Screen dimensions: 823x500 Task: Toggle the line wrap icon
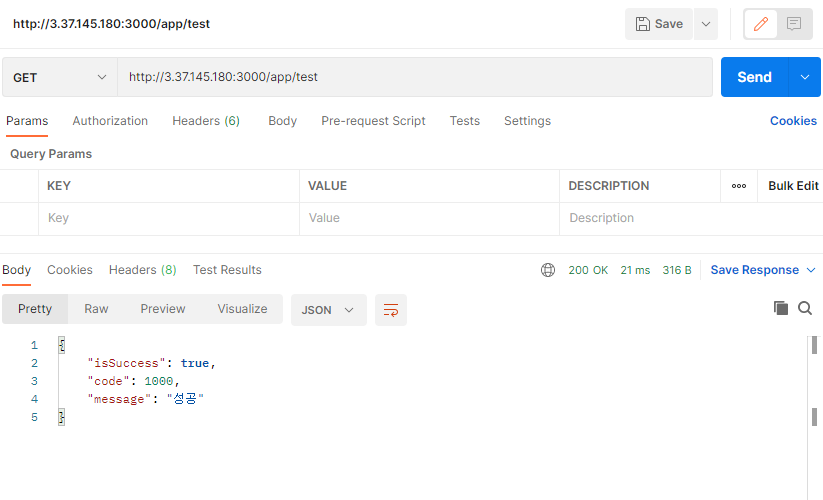coord(391,310)
